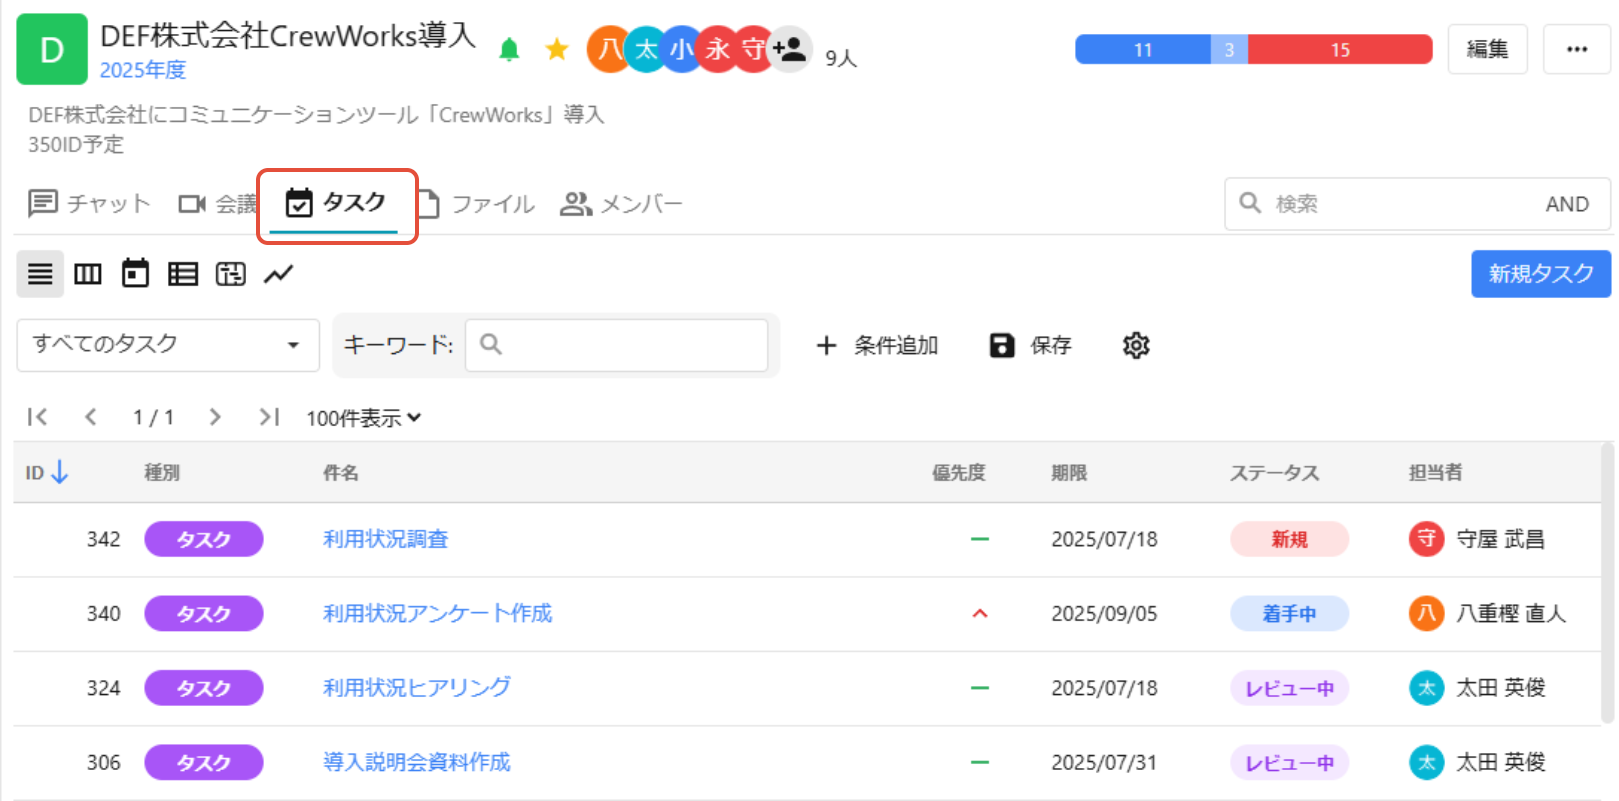Click the 新規タスク button

pyautogui.click(x=1541, y=274)
